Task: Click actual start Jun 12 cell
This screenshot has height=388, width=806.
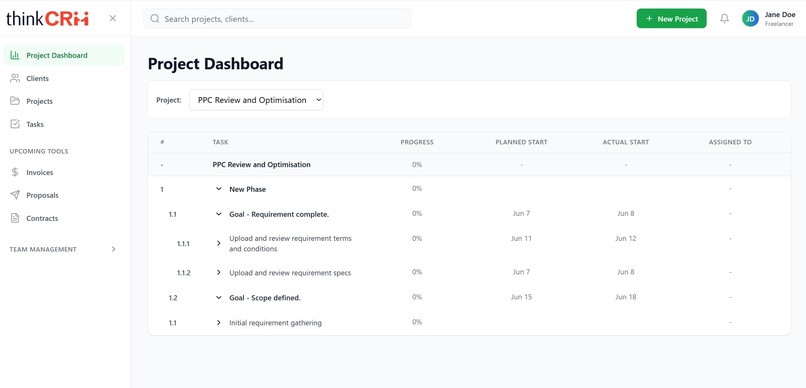Action: point(626,238)
